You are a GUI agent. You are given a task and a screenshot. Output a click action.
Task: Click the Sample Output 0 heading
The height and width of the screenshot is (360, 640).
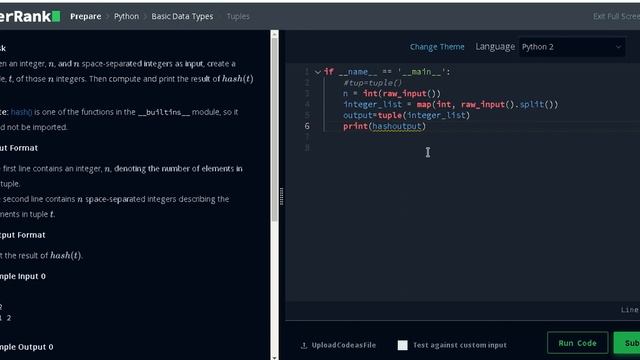pos(27,347)
